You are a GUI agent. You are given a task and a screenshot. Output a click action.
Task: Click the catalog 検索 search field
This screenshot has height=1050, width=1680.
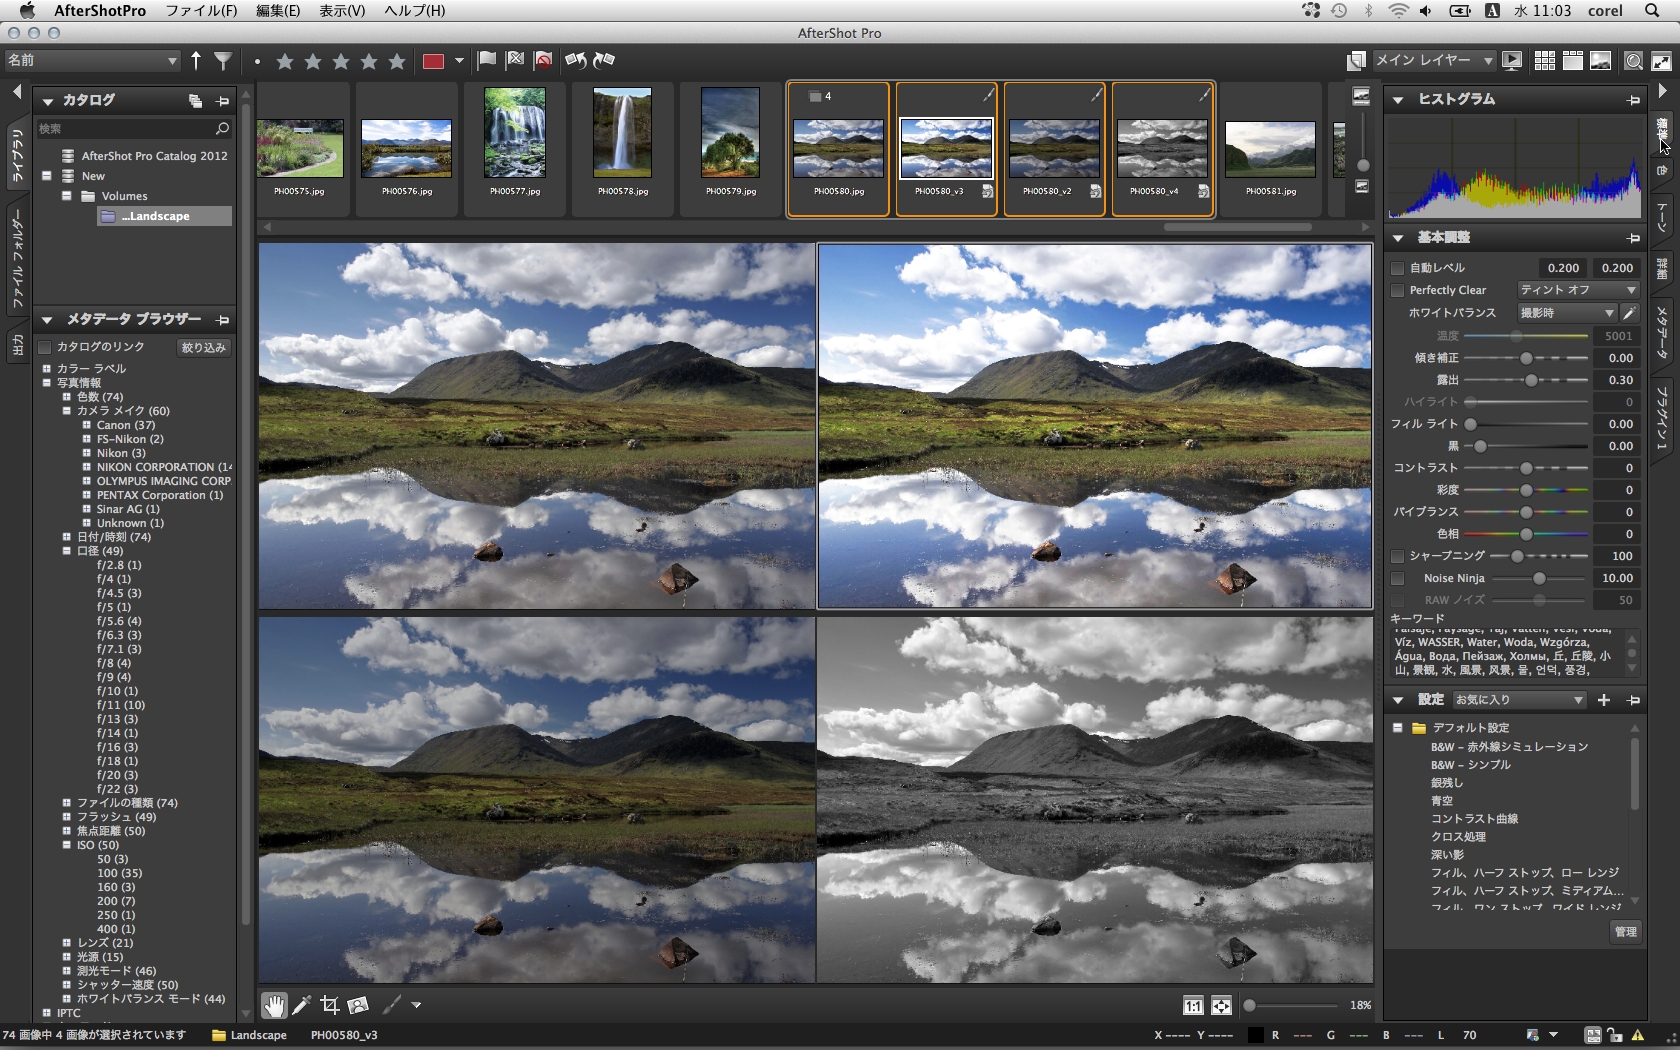(134, 129)
